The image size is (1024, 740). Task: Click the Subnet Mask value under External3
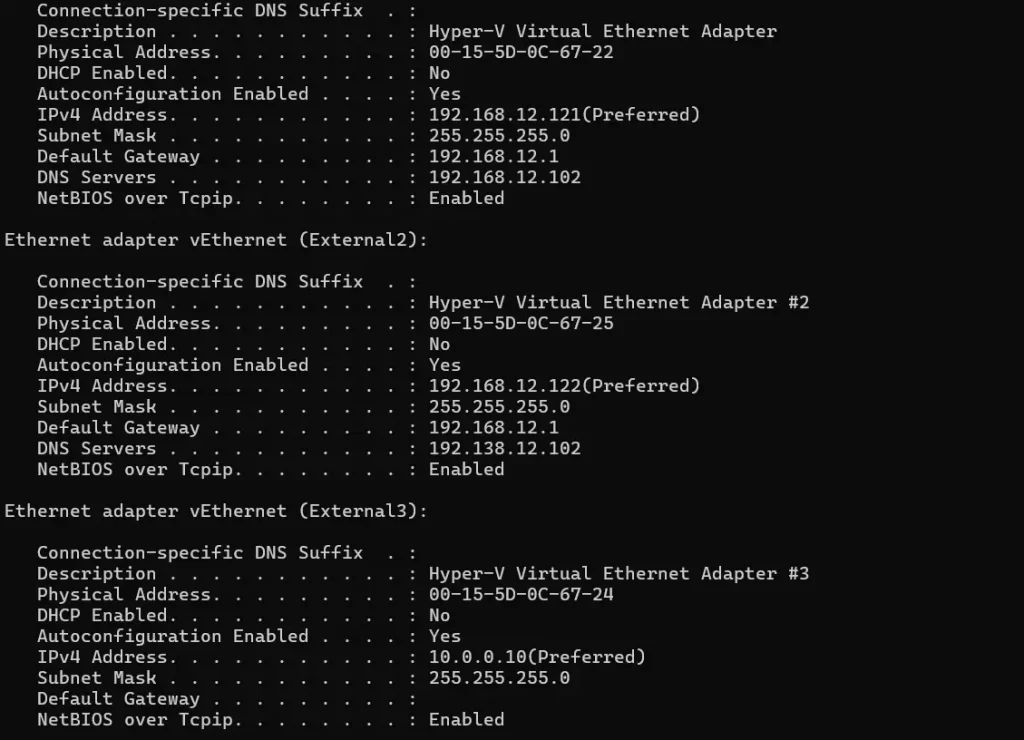(x=499, y=678)
